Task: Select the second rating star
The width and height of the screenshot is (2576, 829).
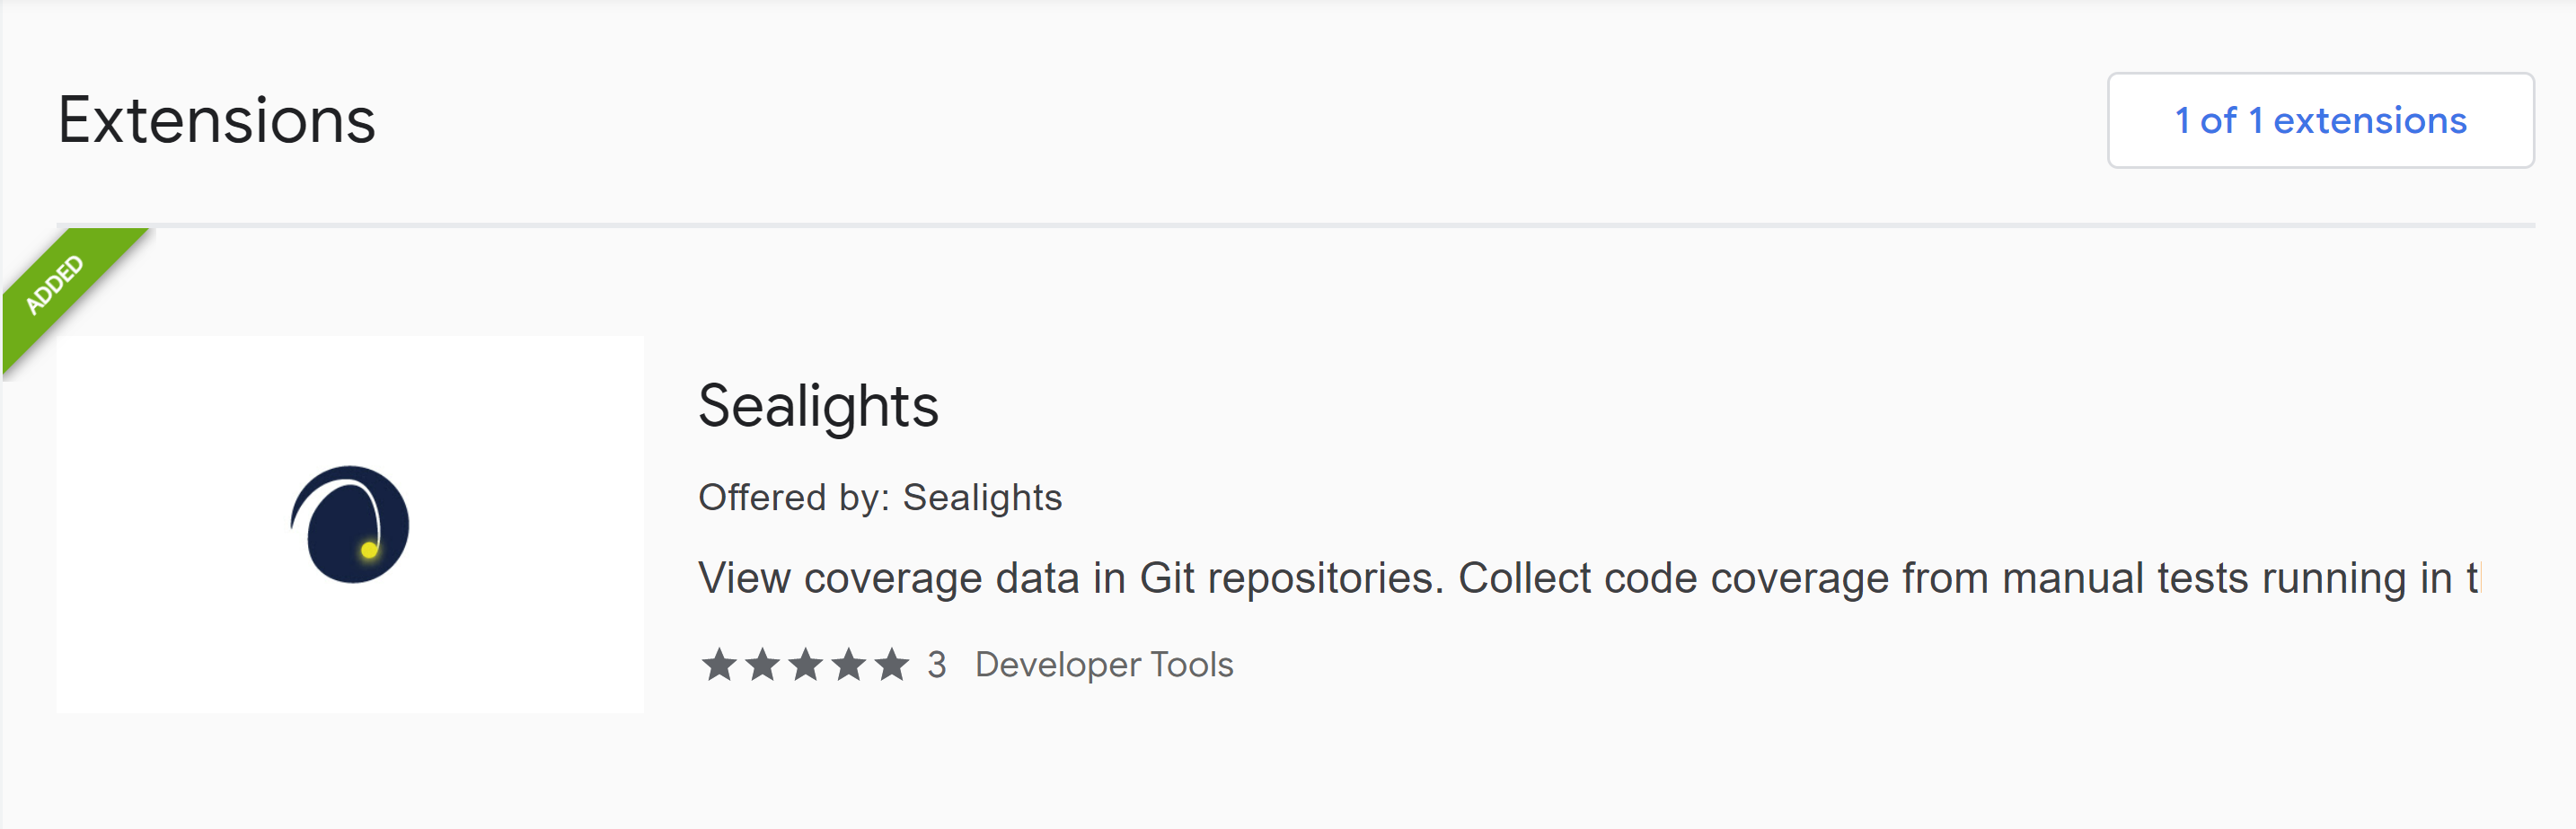Action: [x=762, y=665]
